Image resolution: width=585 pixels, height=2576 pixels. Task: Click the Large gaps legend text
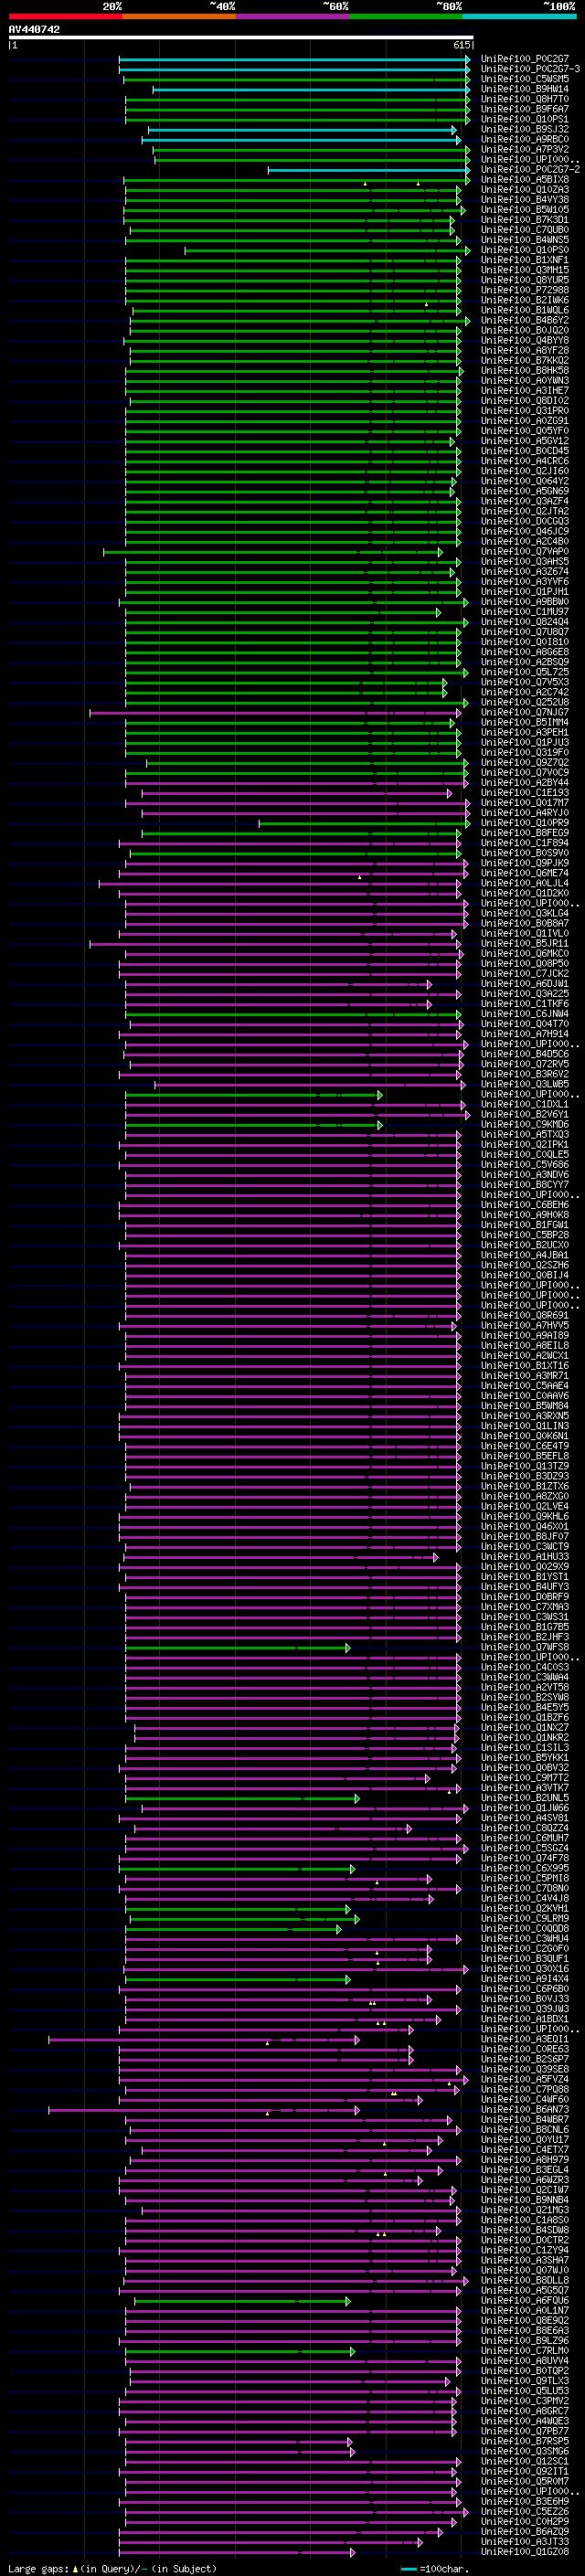click(x=38, y=2568)
